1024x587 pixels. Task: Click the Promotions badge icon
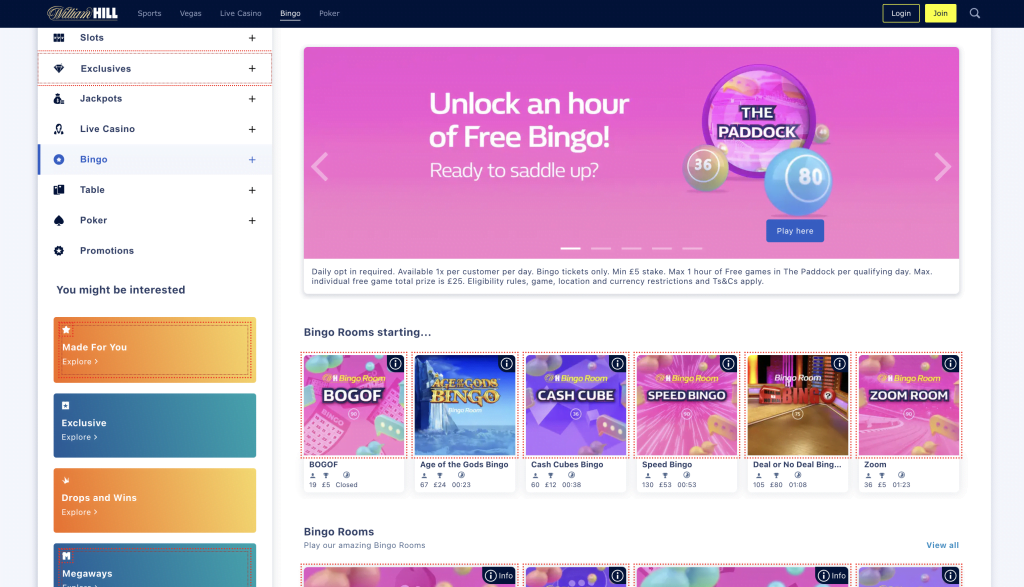pos(59,251)
